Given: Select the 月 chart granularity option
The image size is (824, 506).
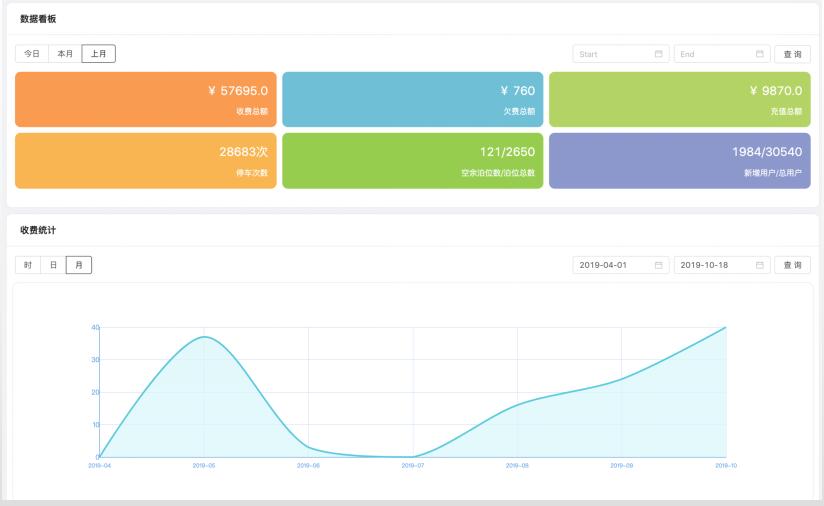Looking at the screenshot, I should (x=79, y=265).
